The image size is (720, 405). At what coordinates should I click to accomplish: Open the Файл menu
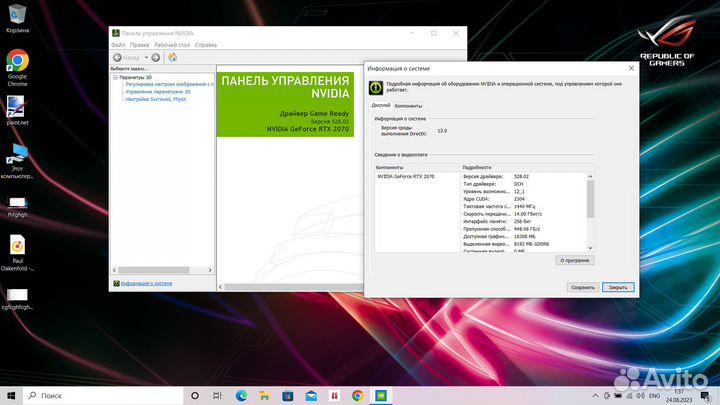(x=118, y=45)
